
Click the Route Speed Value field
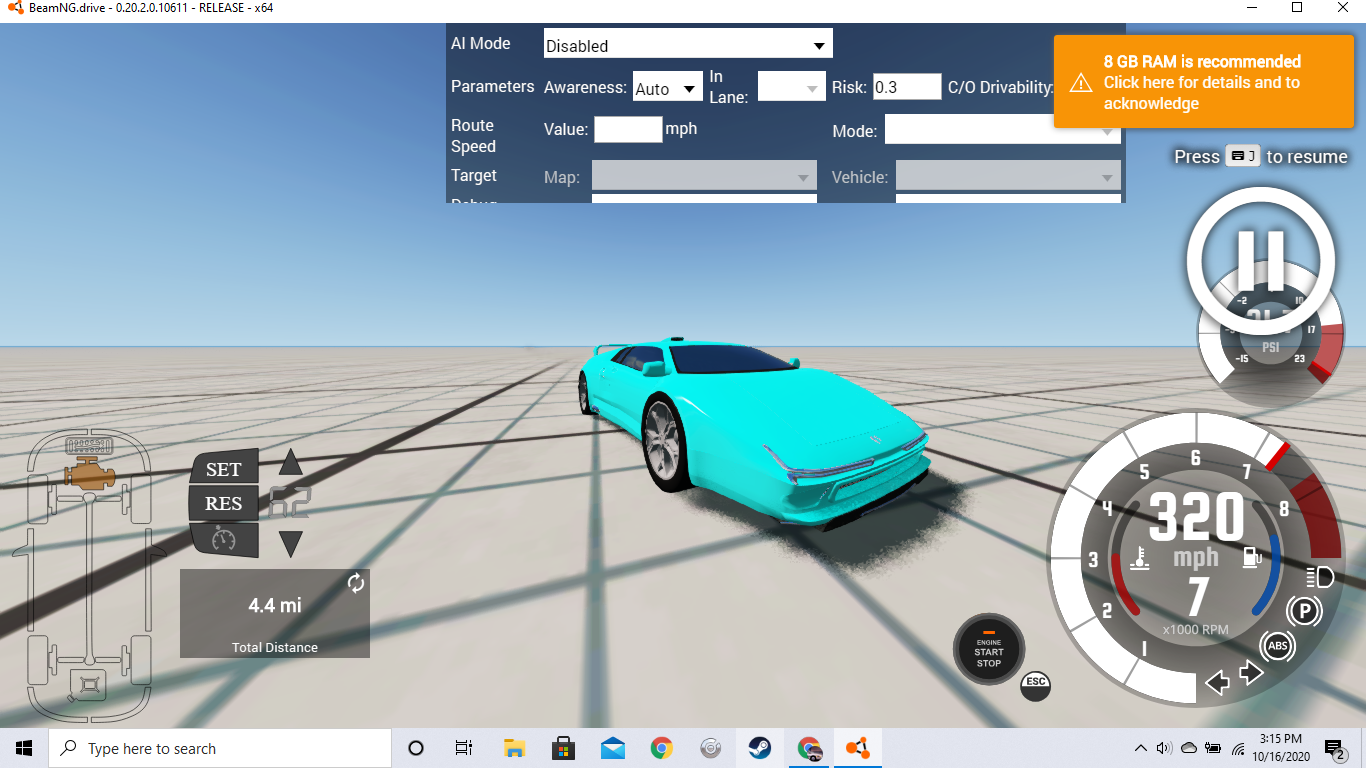pyautogui.click(x=628, y=129)
